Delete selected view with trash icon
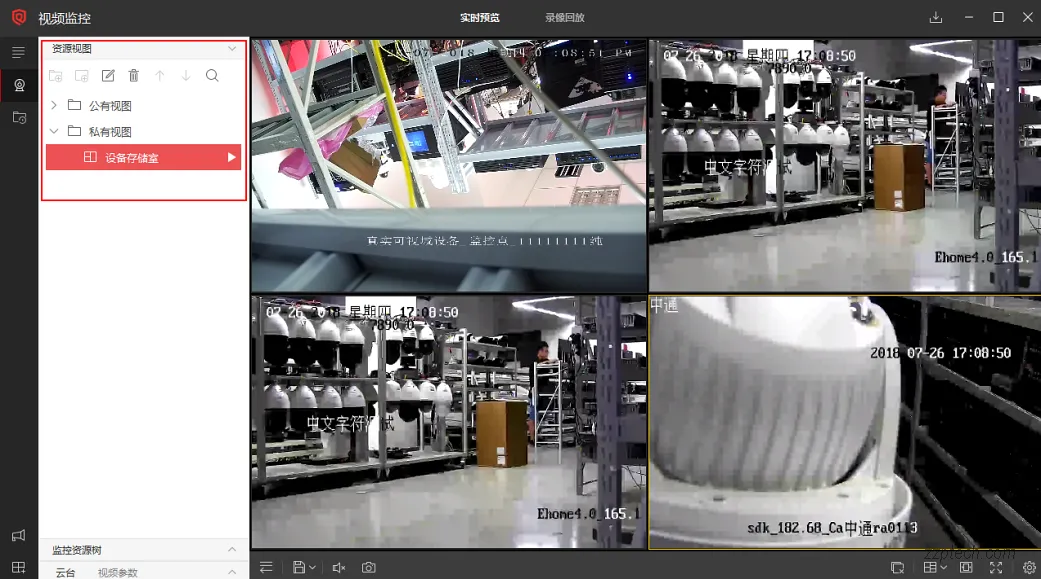The image size is (1041, 579). [x=134, y=76]
